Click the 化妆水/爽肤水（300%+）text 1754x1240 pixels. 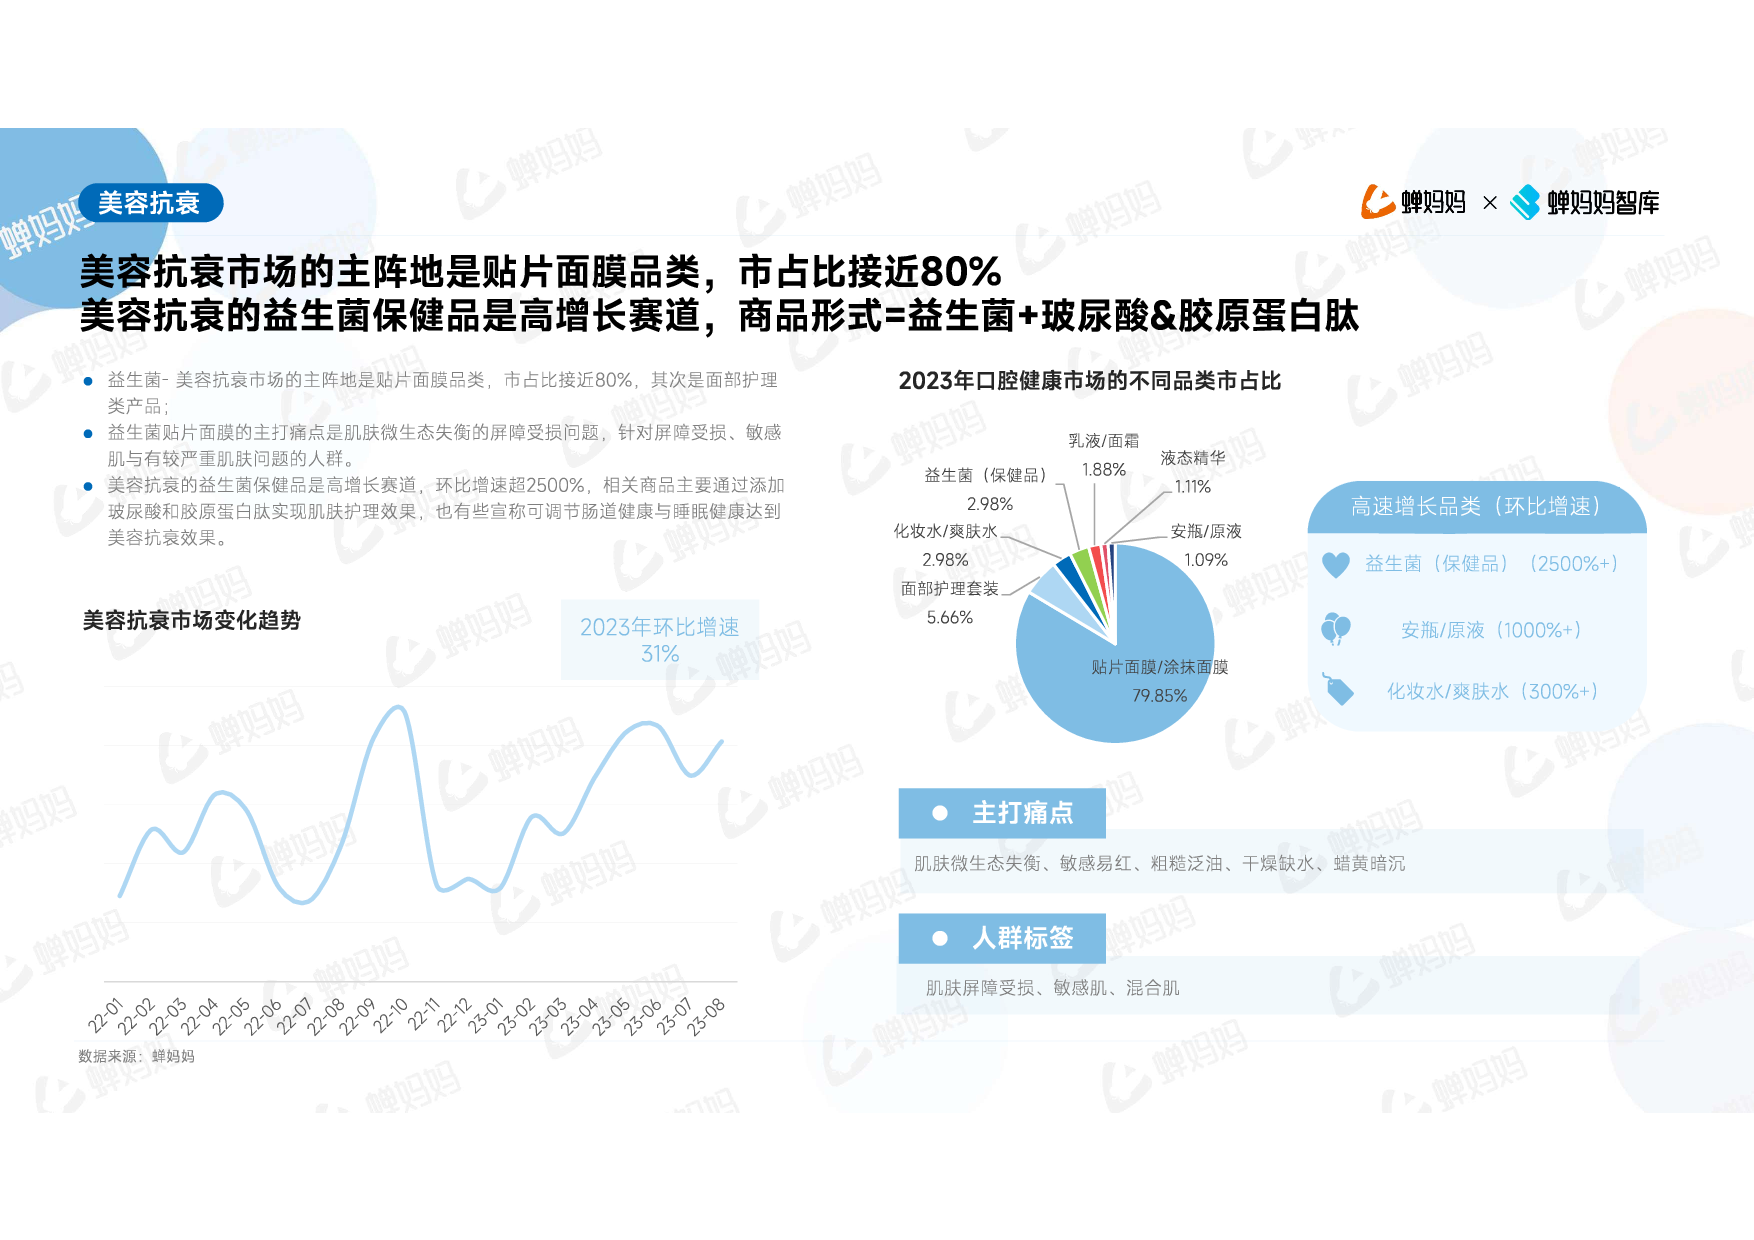[x=1491, y=691]
